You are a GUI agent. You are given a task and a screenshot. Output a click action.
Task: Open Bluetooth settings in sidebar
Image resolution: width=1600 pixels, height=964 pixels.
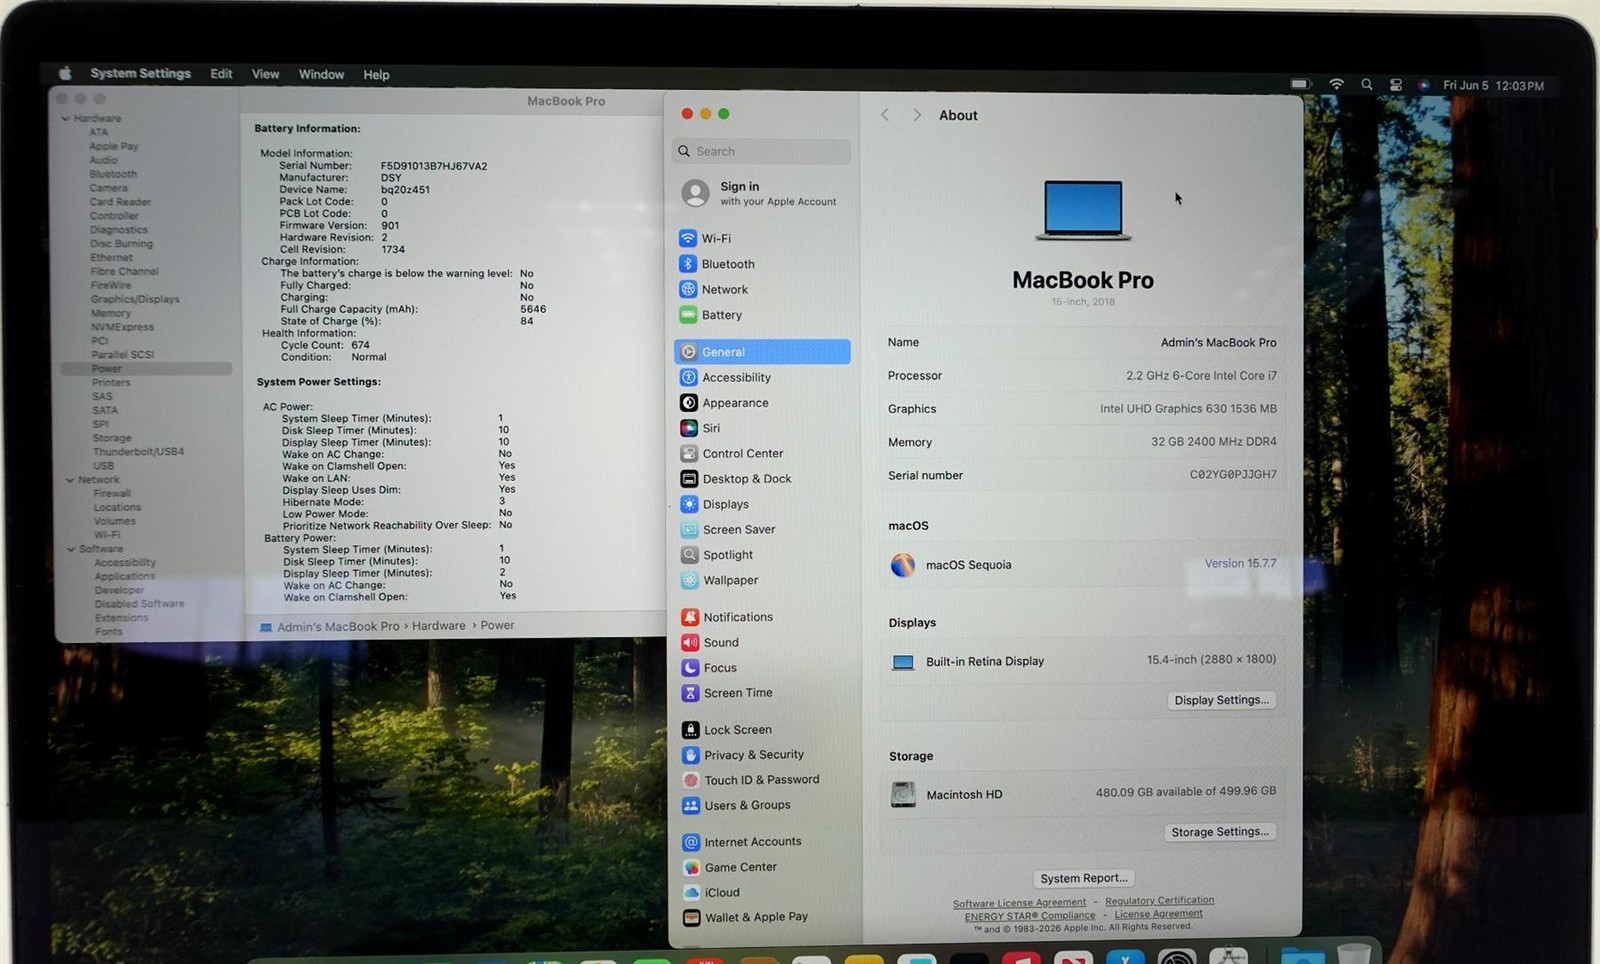(x=761, y=264)
